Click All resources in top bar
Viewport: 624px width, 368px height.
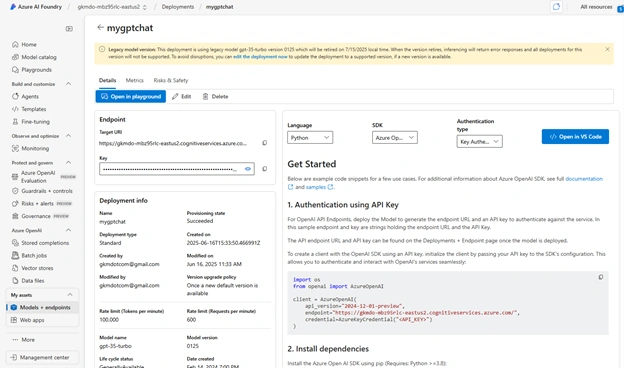point(596,7)
